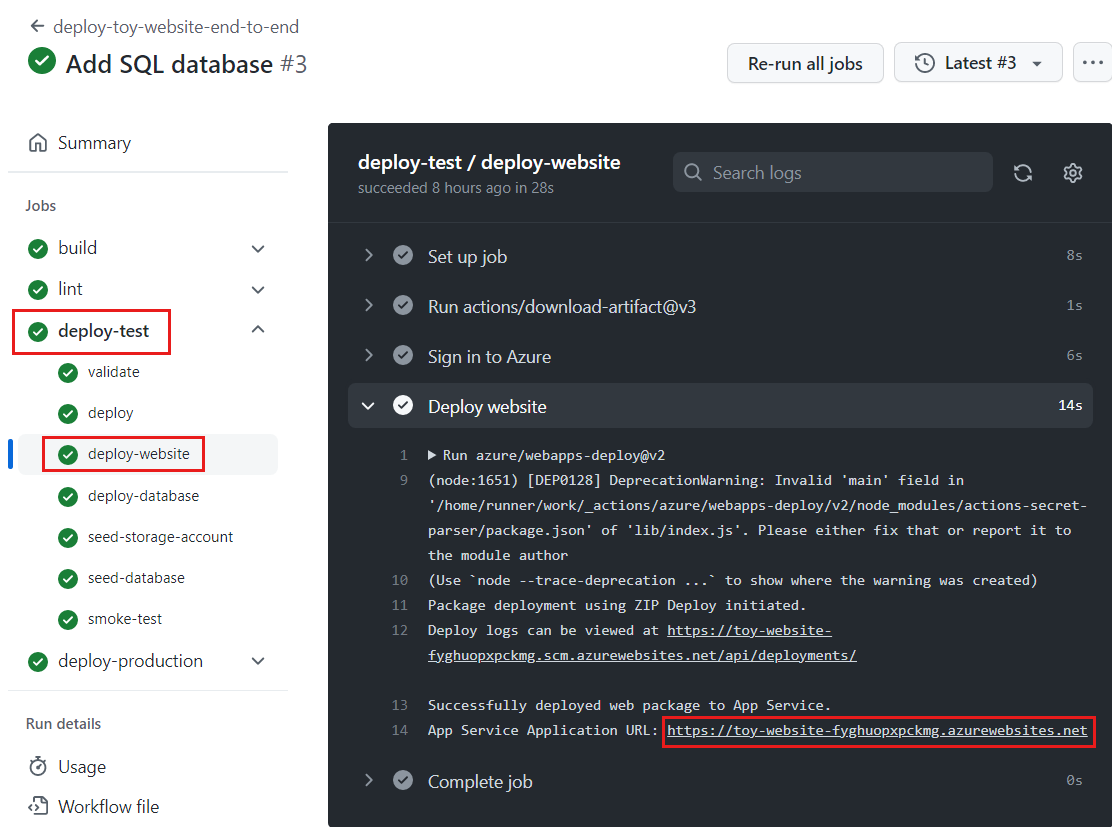Open the Workflow file link
1112x827 pixels.
(109, 807)
